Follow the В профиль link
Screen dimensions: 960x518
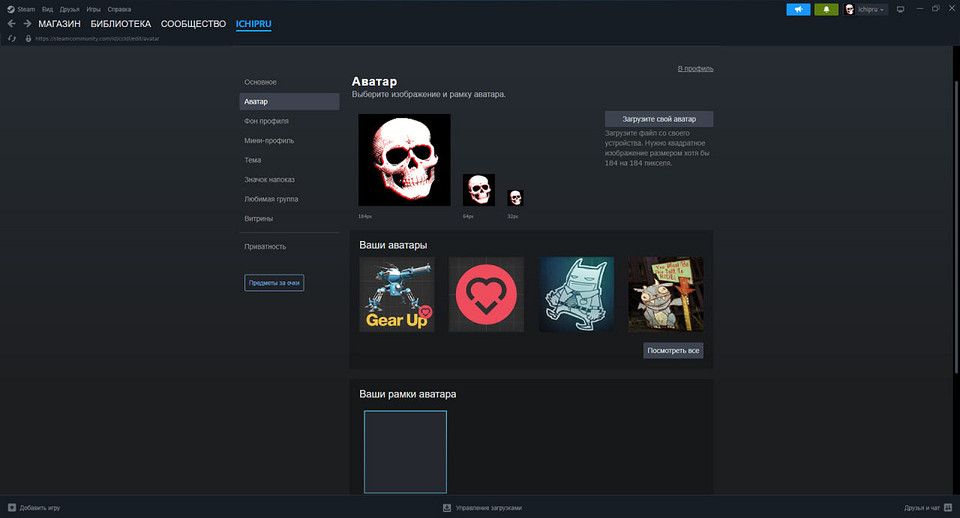coord(695,69)
